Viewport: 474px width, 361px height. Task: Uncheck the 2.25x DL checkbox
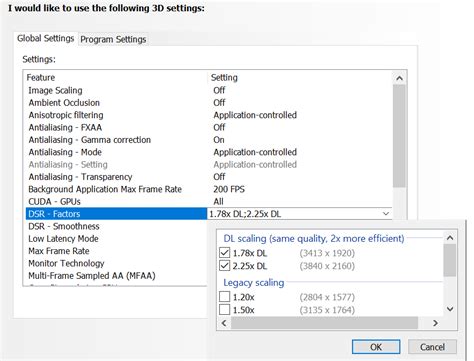224,266
